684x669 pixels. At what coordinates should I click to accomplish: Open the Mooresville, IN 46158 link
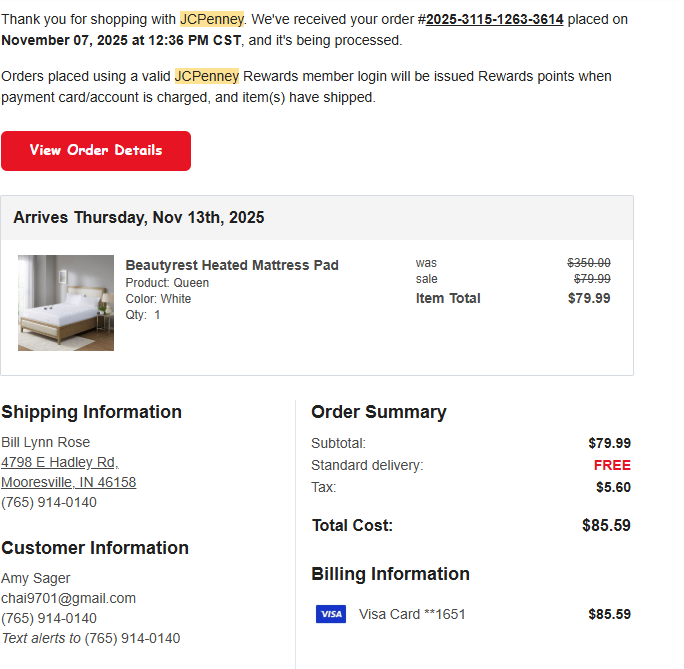(68, 482)
